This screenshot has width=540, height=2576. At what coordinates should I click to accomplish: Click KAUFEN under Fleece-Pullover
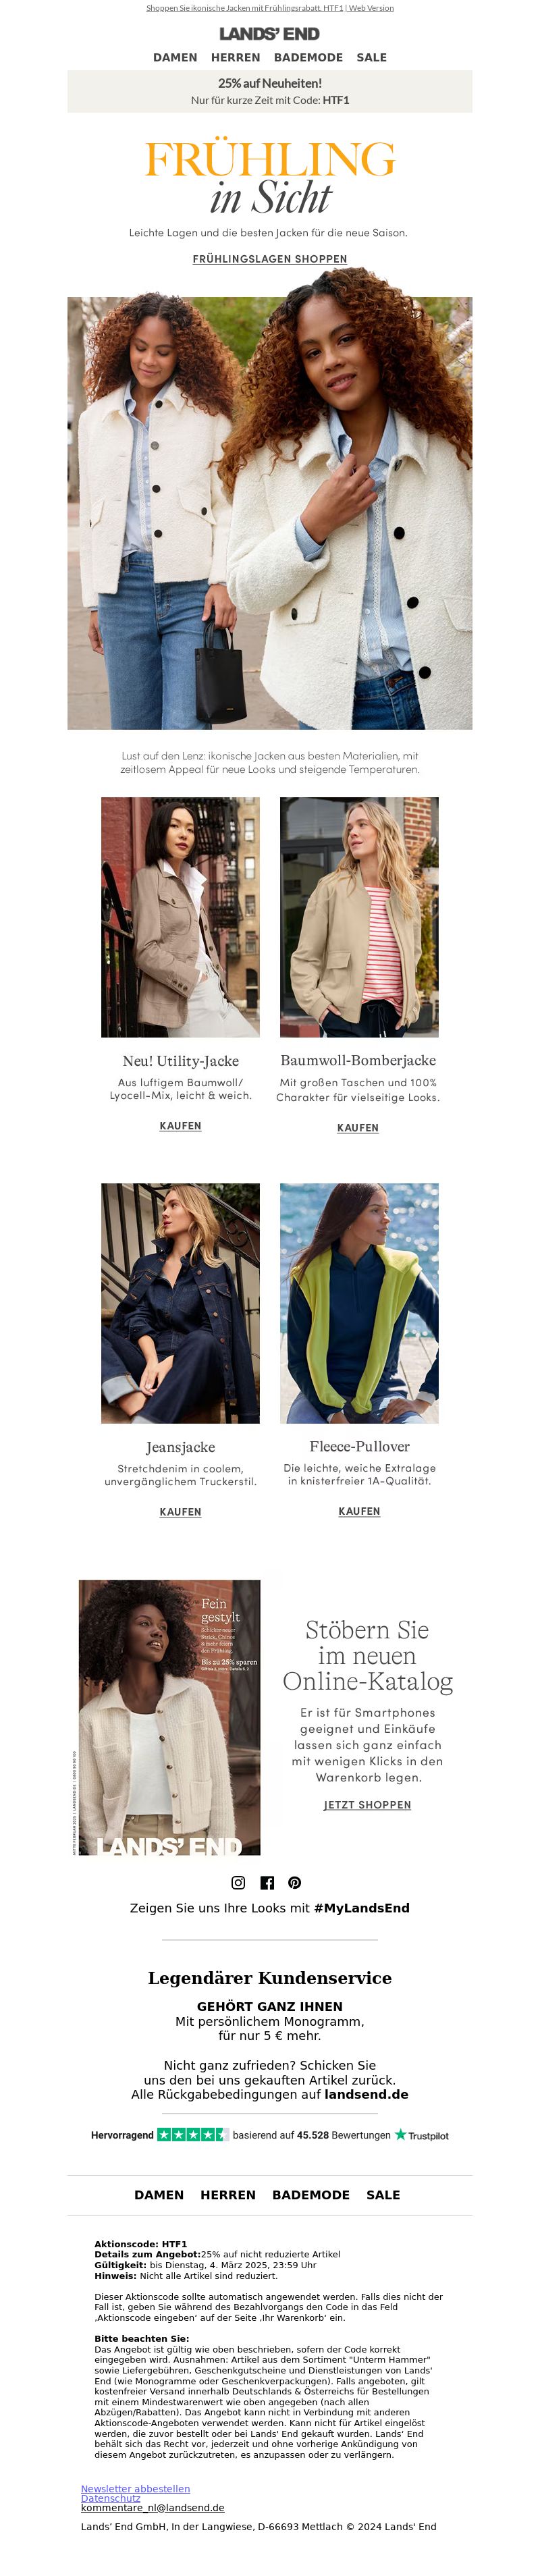[359, 1511]
